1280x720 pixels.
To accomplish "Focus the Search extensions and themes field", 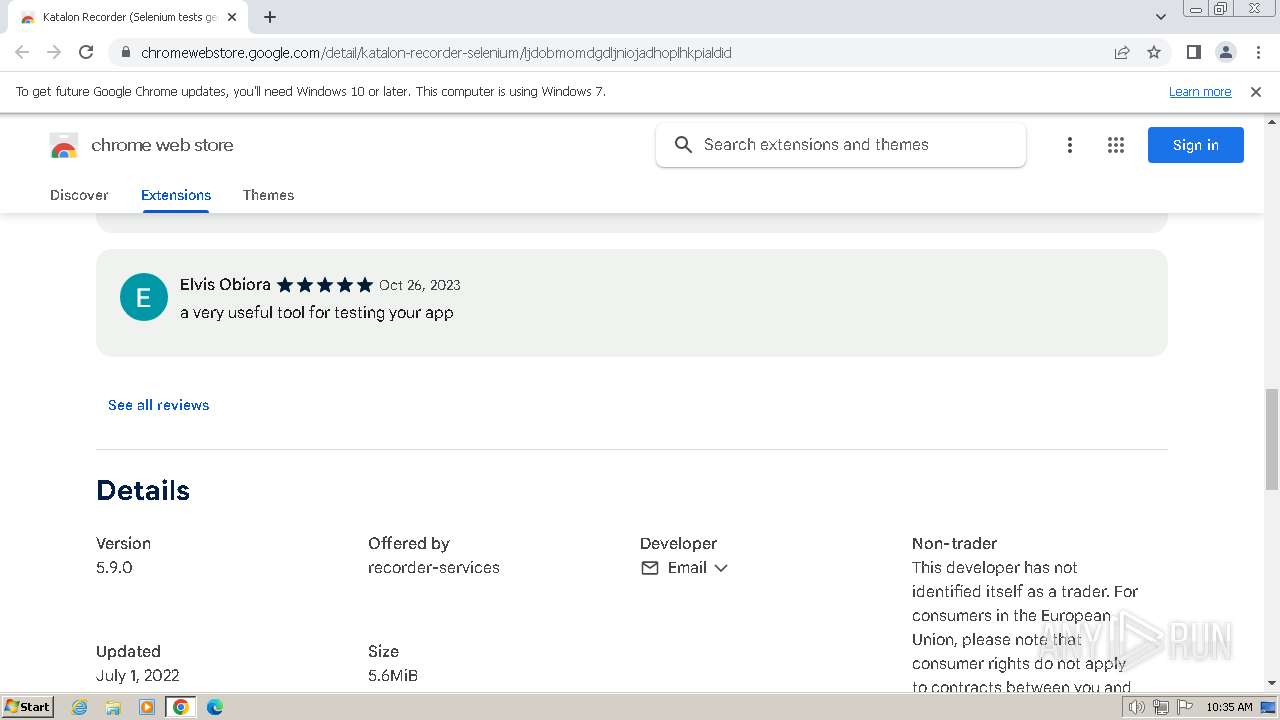I will (x=841, y=145).
